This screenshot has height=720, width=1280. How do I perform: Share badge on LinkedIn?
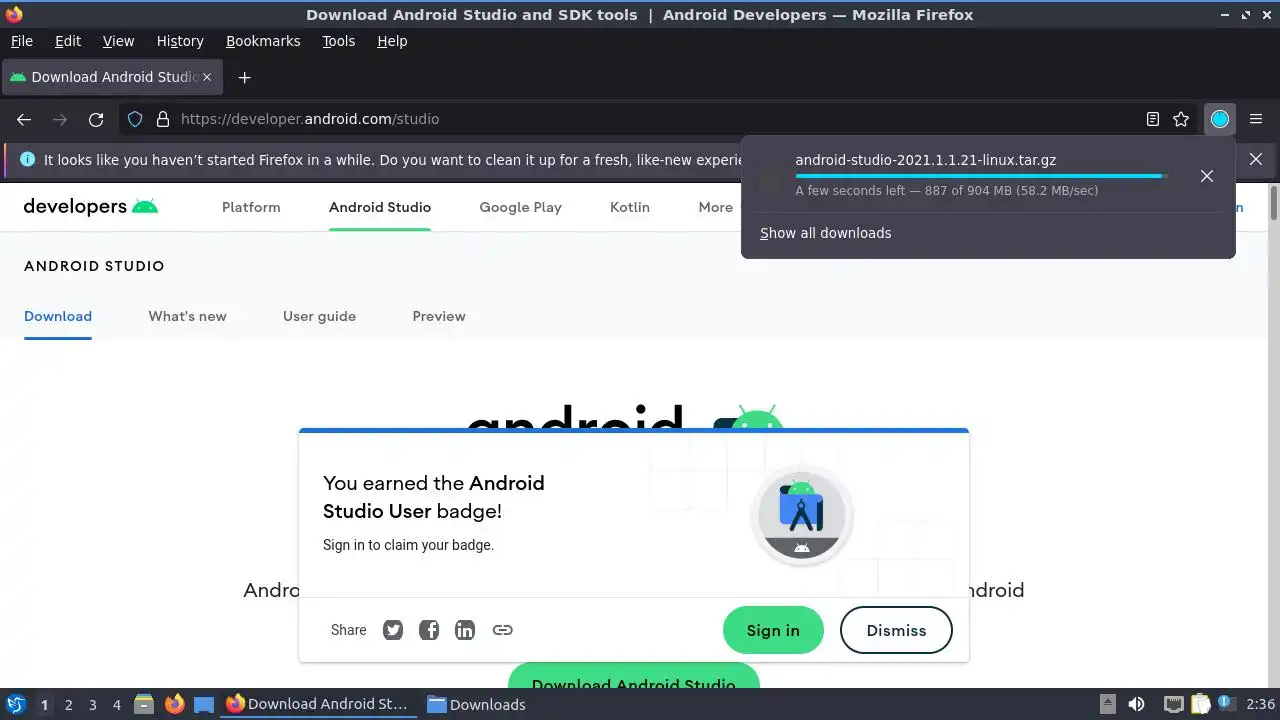click(x=465, y=630)
